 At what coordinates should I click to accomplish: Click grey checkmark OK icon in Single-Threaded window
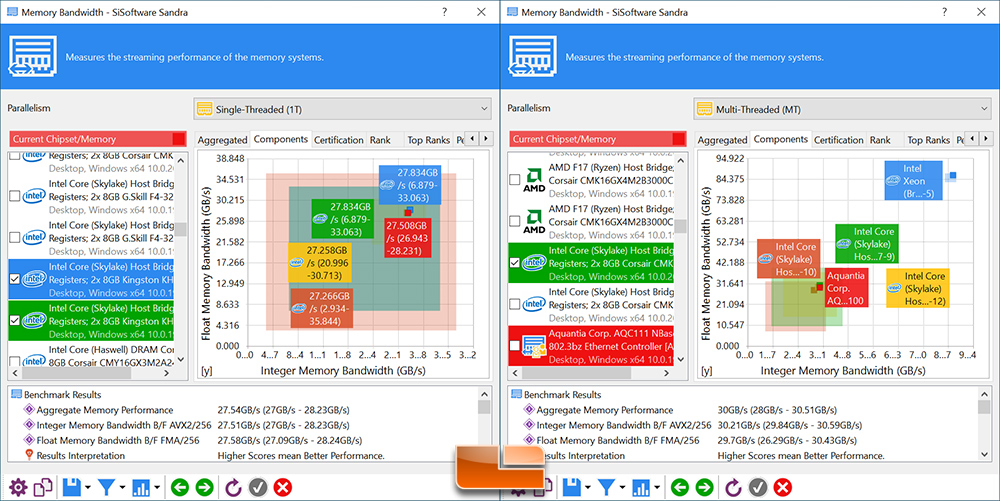click(x=258, y=488)
